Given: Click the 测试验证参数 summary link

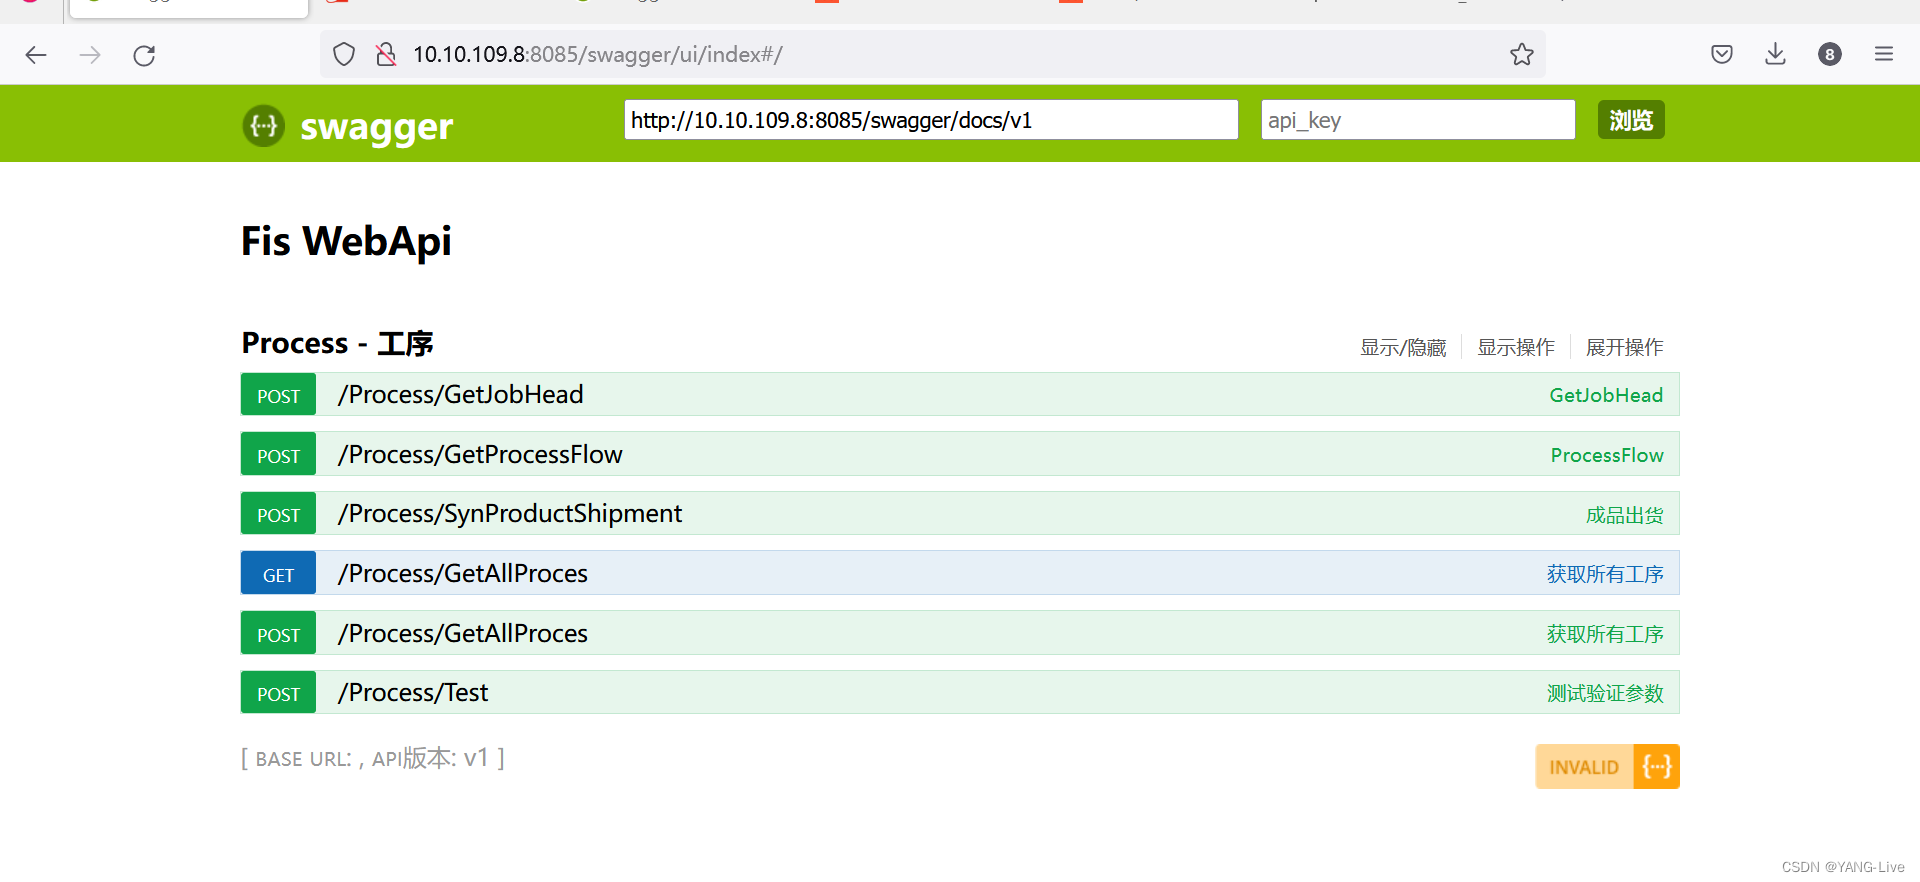Looking at the screenshot, I should point(1605,693).
